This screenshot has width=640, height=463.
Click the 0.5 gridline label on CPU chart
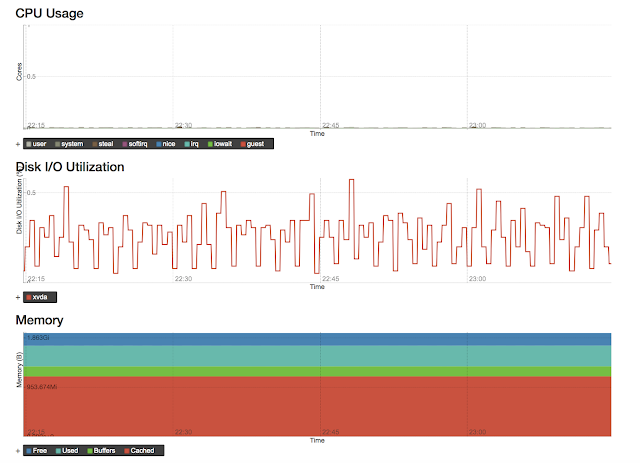click(x=31, y=76)
